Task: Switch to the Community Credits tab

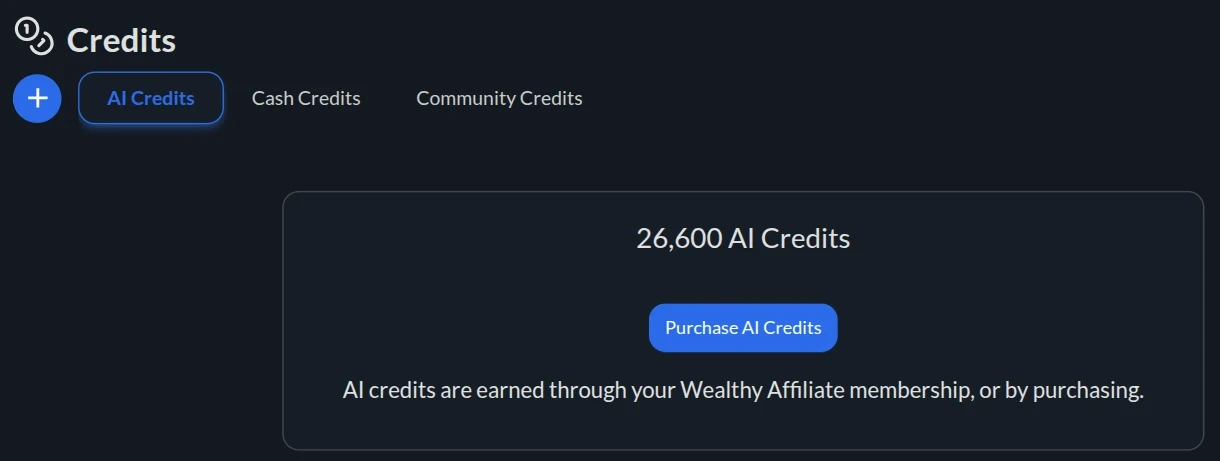Action: [499, 98]
